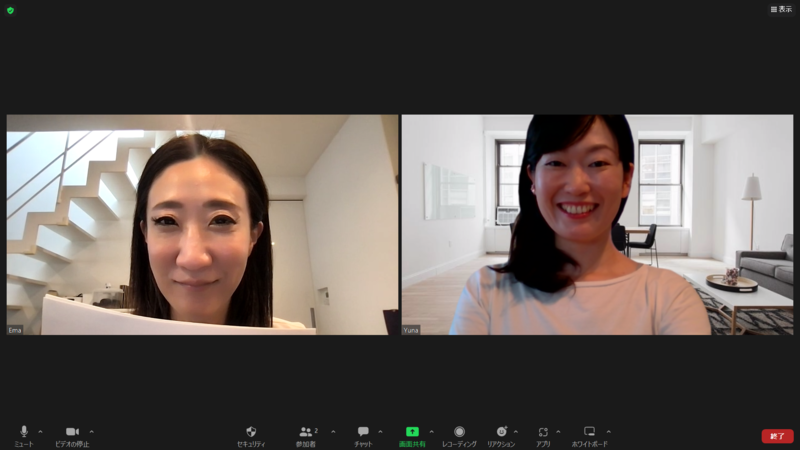This screenshot has width=800, height=450.
Task: Click the green 画面共有 share screen icon
Action: (412, 432)
